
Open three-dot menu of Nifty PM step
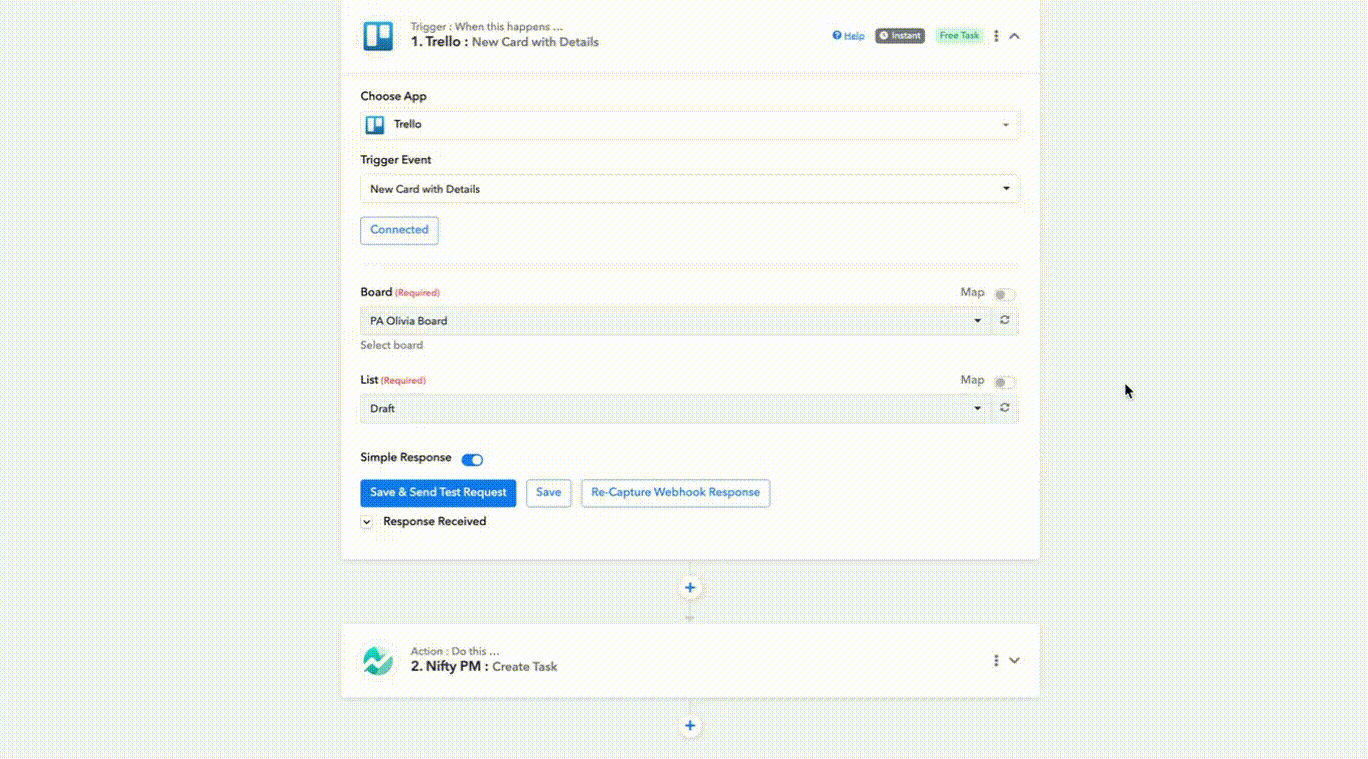996,661
